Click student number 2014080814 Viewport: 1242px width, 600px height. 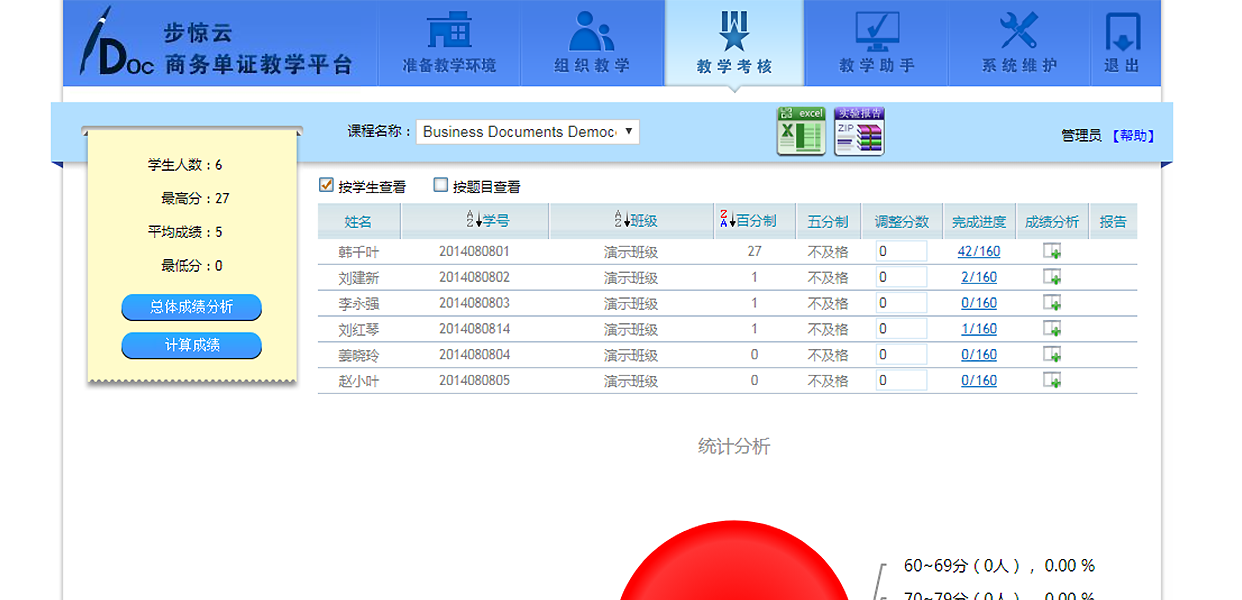474,329
